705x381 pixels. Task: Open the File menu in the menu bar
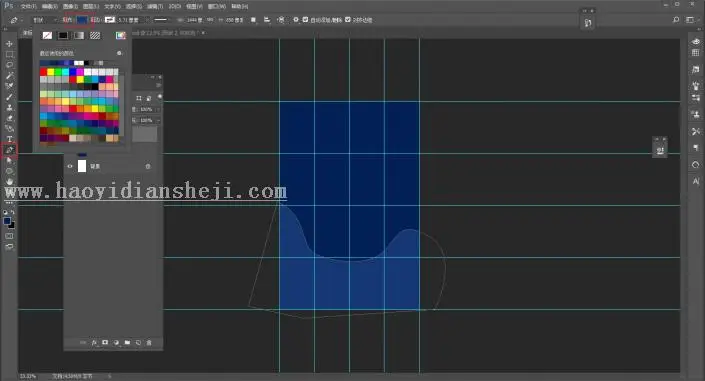coord(28,6)
